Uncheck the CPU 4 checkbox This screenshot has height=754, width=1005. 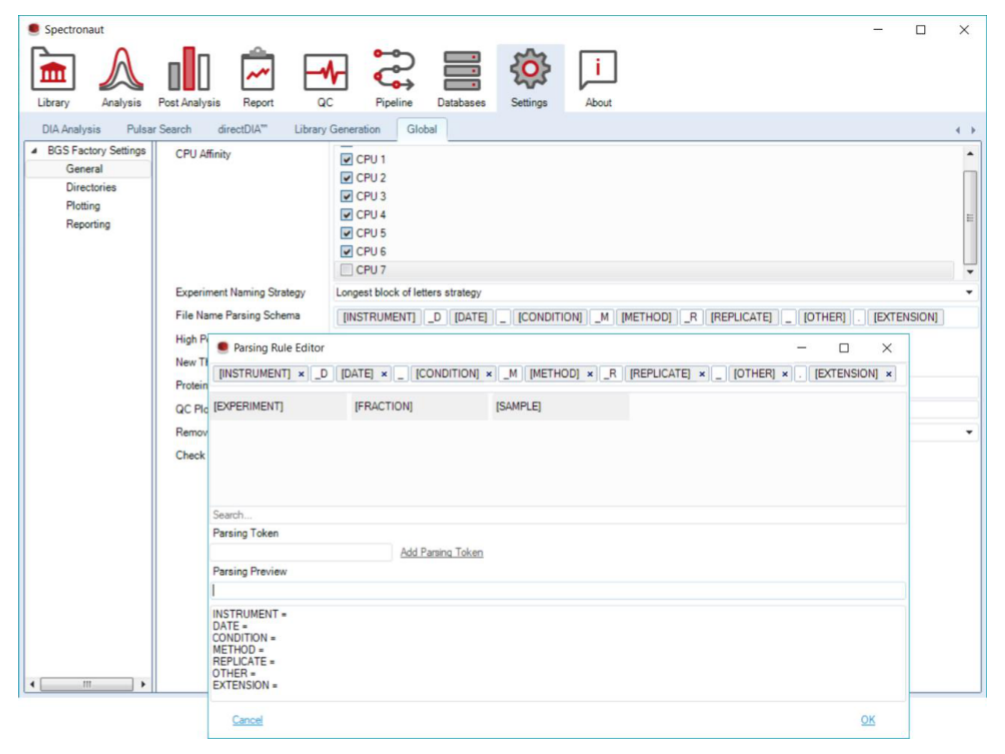347,215
